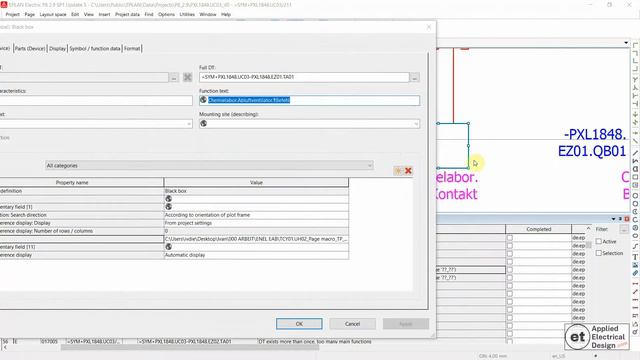Open the Page menu
The image size is (640, 360).
coord(29,14)
